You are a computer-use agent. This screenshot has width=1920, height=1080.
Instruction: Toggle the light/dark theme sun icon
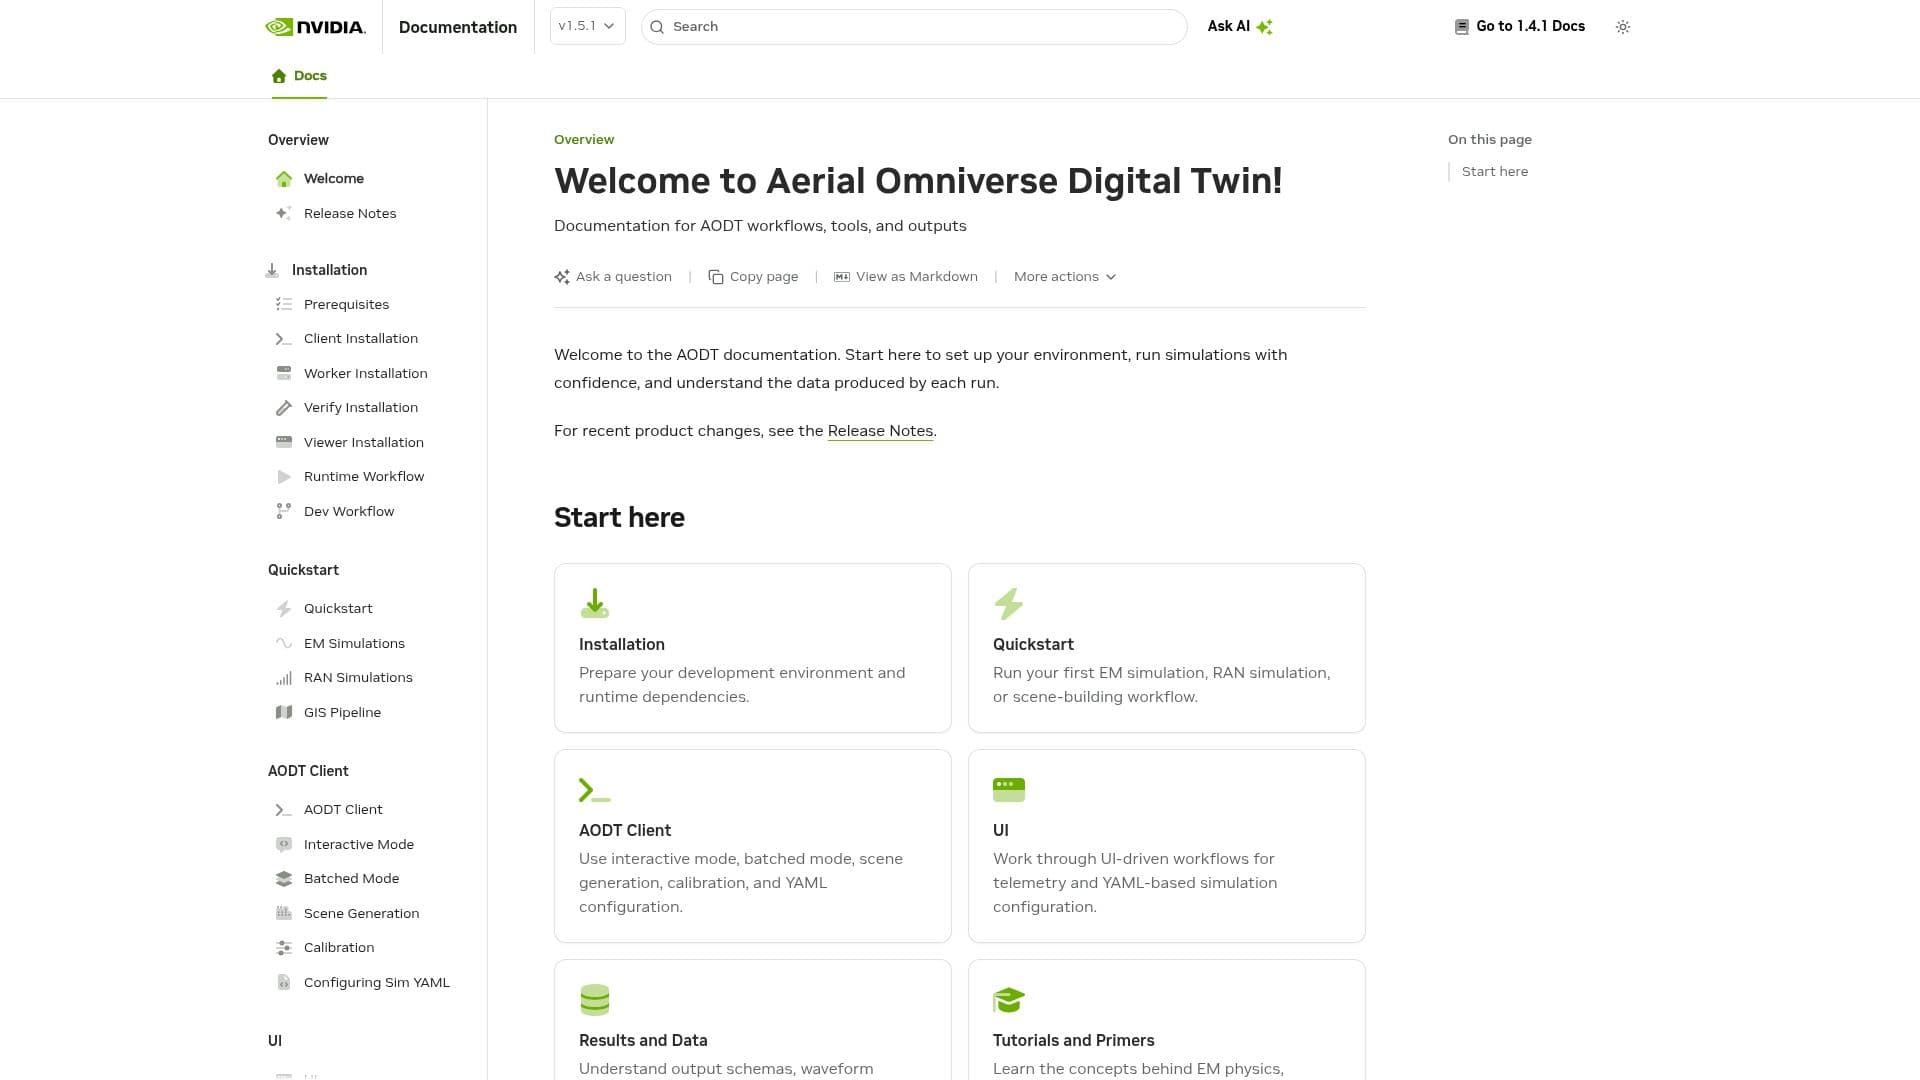1622,27
